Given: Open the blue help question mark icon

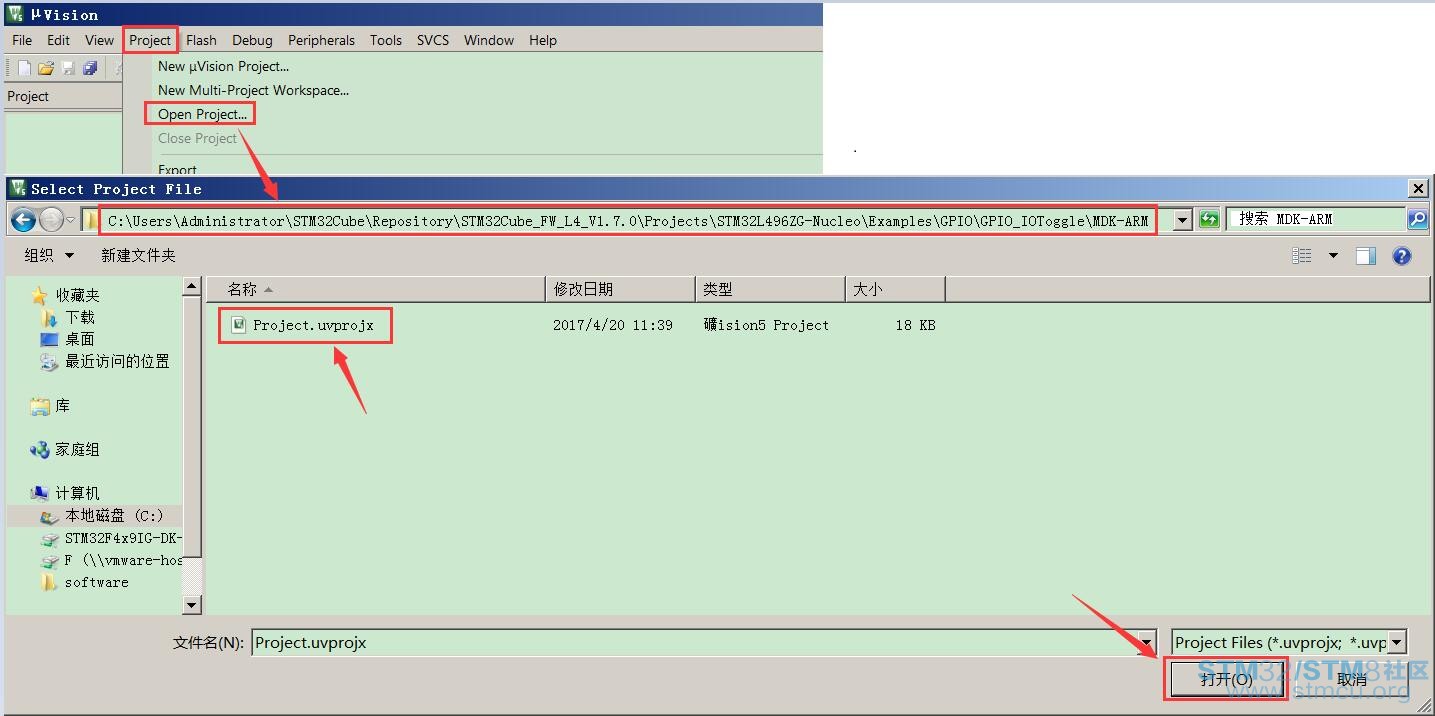Looking at the screenshot, I should 1402,256.
